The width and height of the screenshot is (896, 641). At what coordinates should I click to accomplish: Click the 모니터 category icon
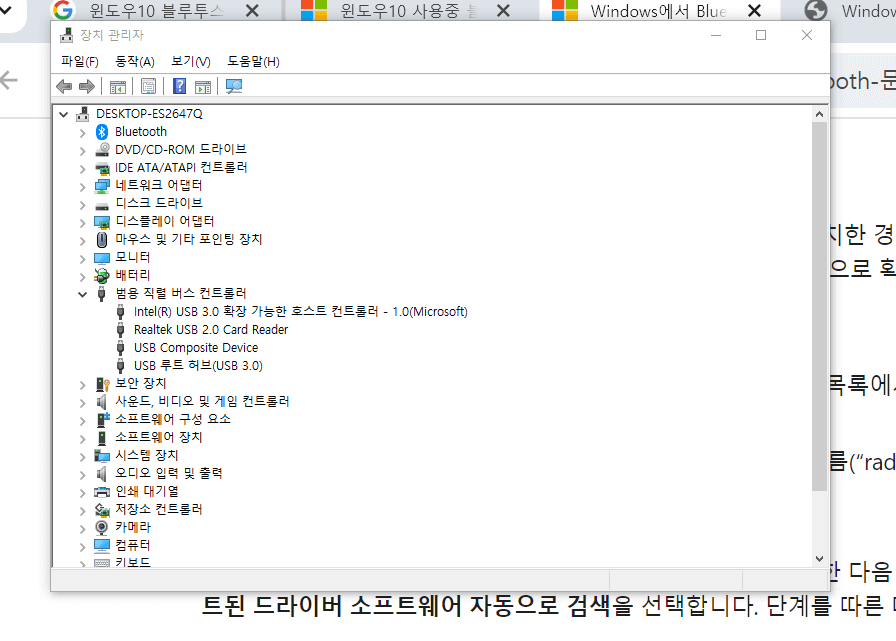(102, 258)
